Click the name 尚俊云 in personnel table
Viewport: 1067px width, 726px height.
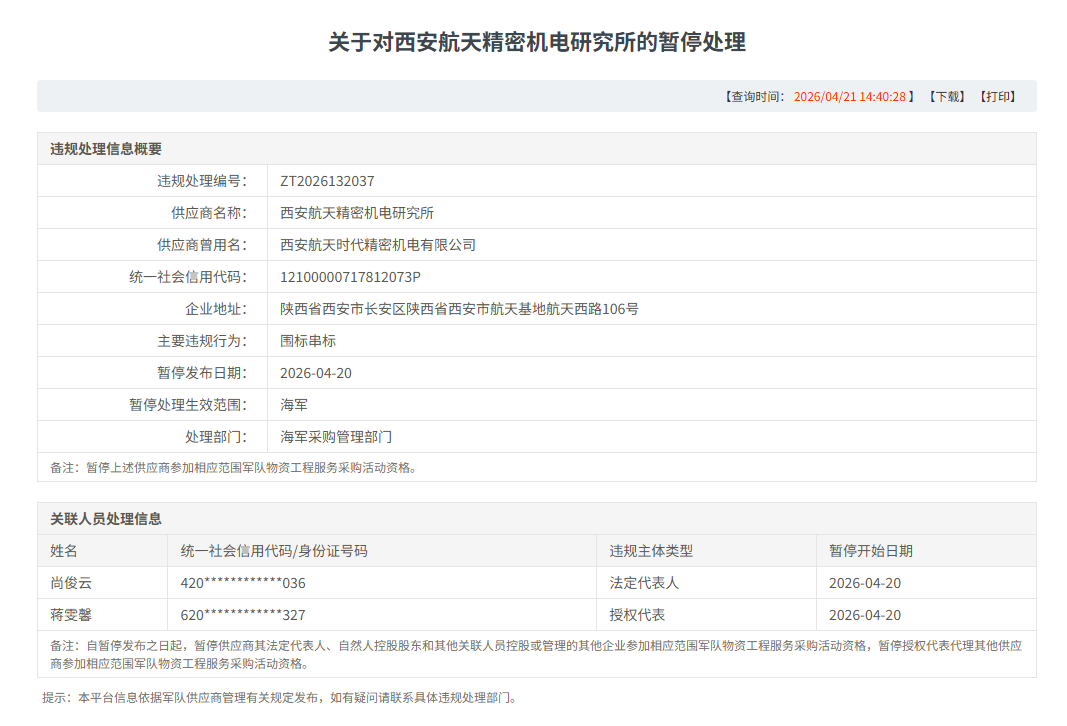71,583
